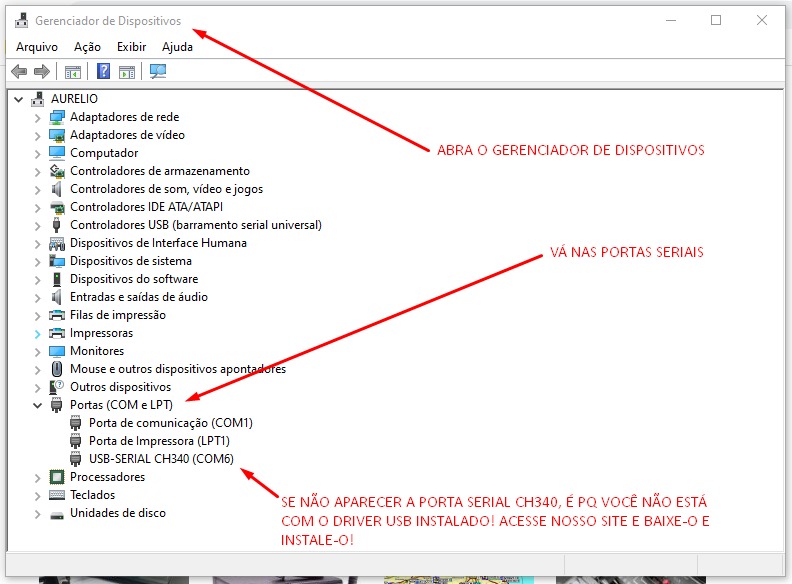
Task: Select the Portas (COM e LPT) label
Action: click(x=121, y=405)
